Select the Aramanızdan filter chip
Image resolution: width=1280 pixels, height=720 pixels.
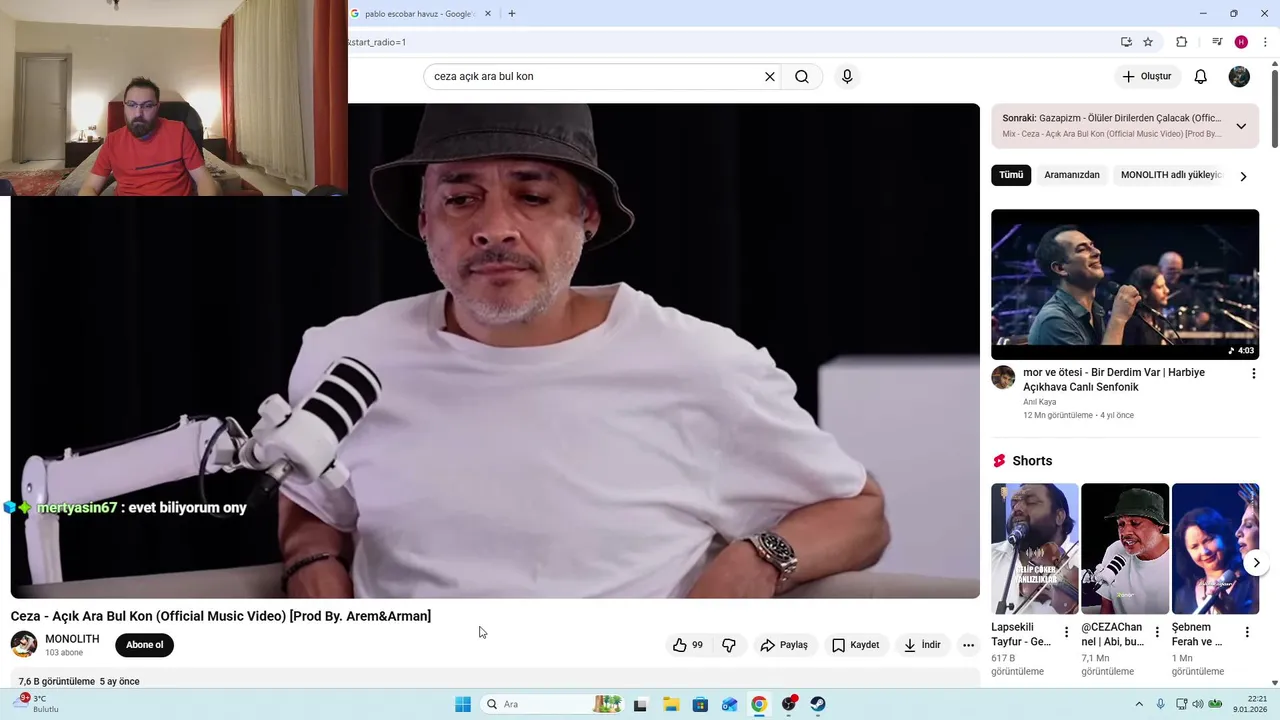[1072, 175]
